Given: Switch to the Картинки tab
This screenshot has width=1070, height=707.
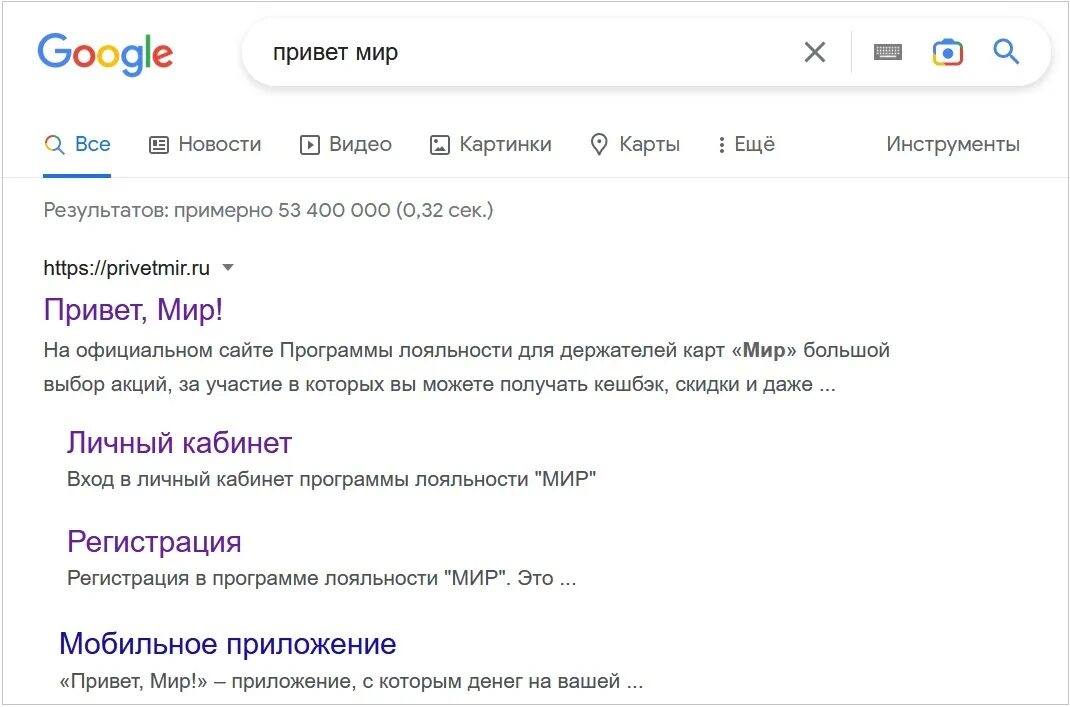Looking at the screenshot, I should [x=491, y=145].
